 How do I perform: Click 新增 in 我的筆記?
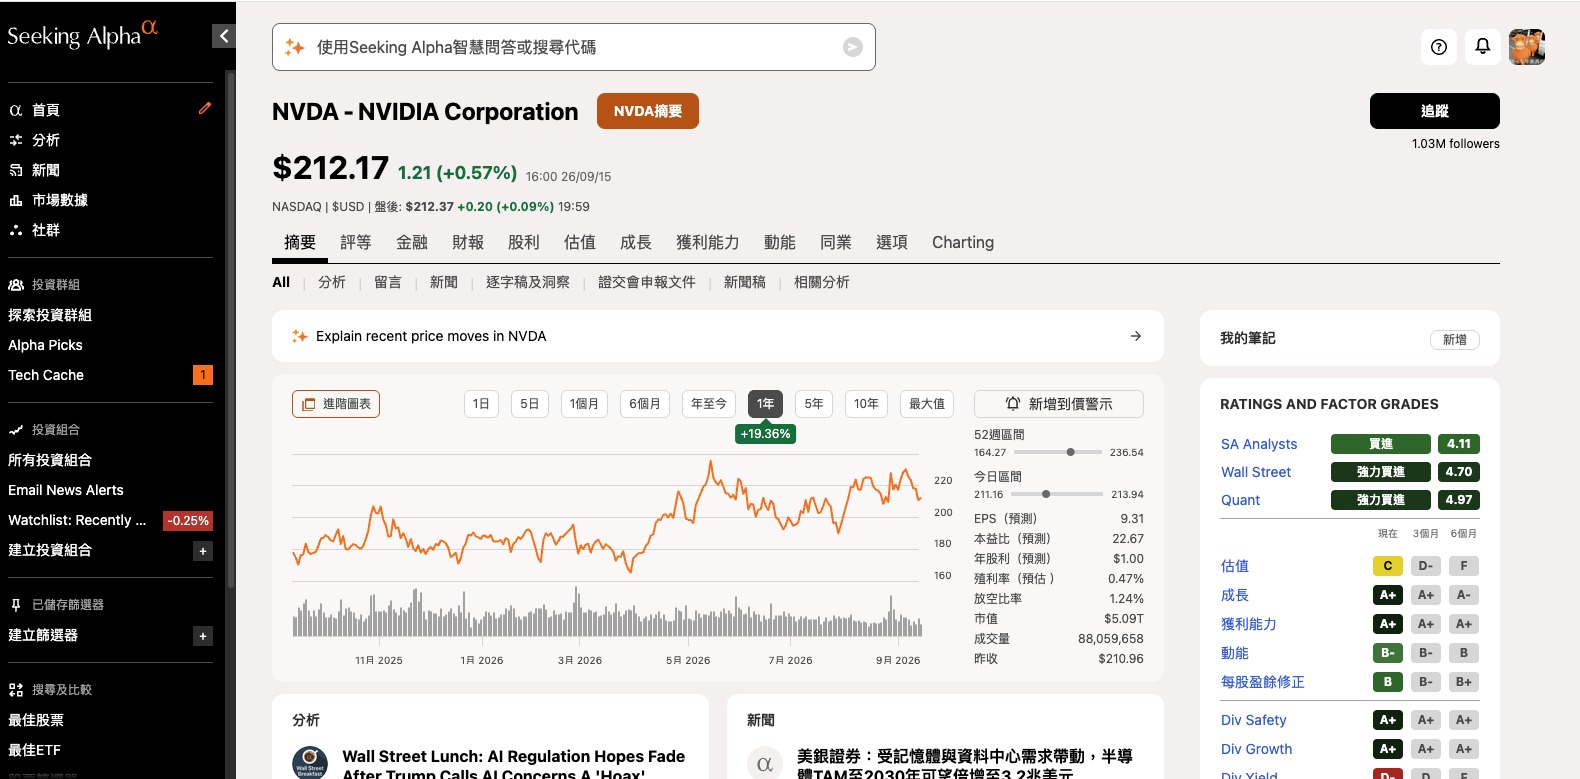(x=1455, y=340)
